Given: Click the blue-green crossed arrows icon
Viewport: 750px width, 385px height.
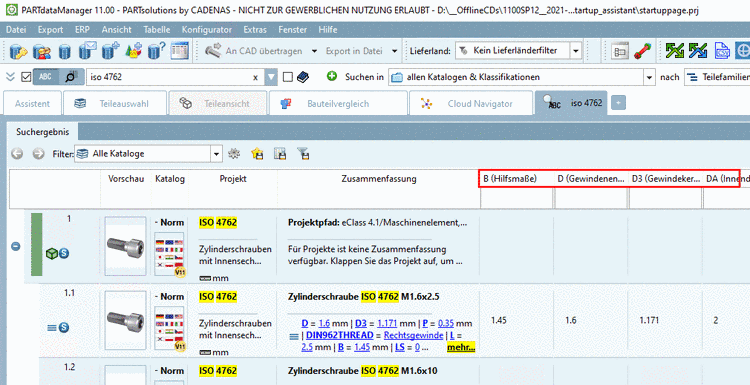Looking at the screenshot, I should [x=697, y=51].
